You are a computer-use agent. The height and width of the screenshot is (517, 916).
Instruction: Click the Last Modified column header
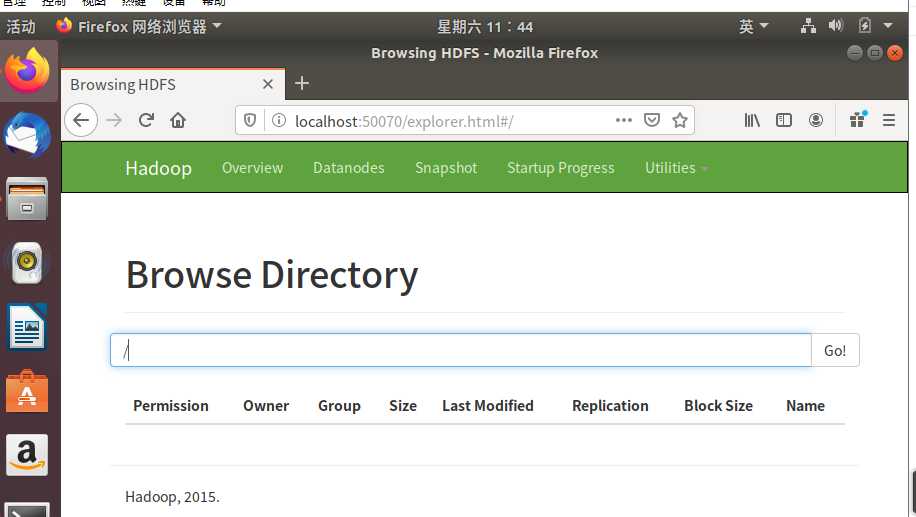(488, 406)
